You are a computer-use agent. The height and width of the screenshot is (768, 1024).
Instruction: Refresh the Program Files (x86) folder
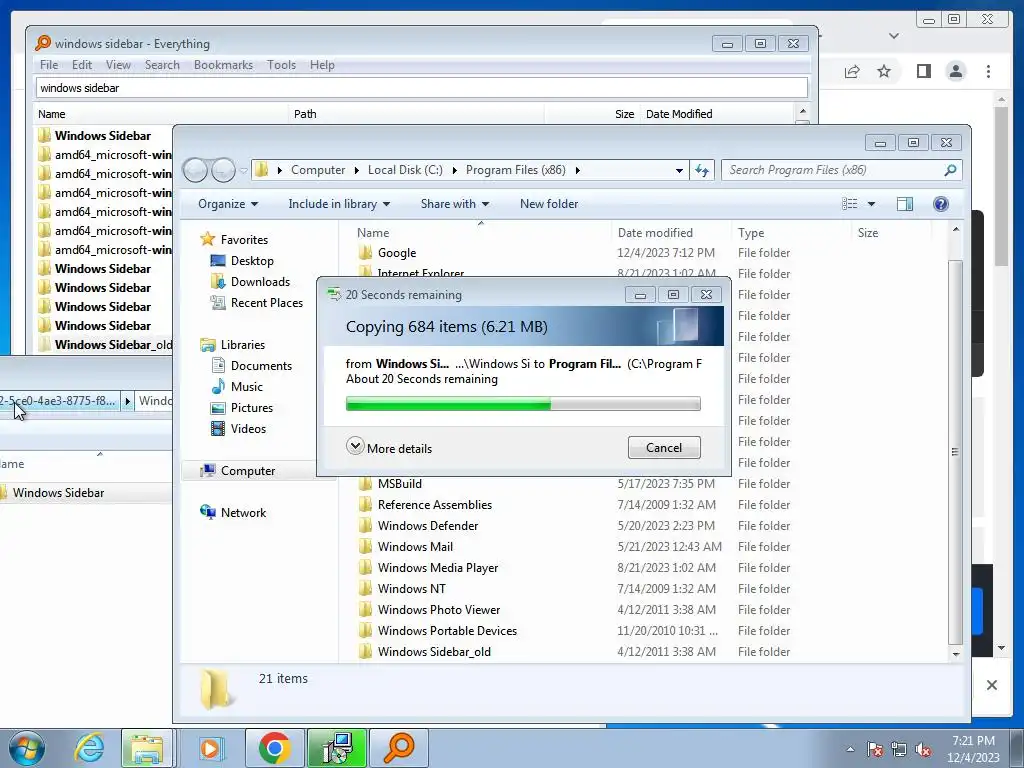pos(702,170)
